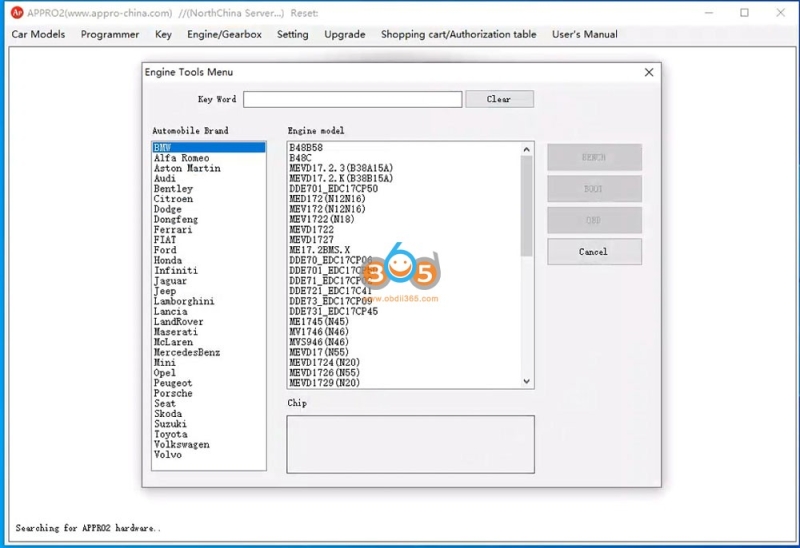Click the Cancel button
This screenshot has width=800, height=548.
594,252
